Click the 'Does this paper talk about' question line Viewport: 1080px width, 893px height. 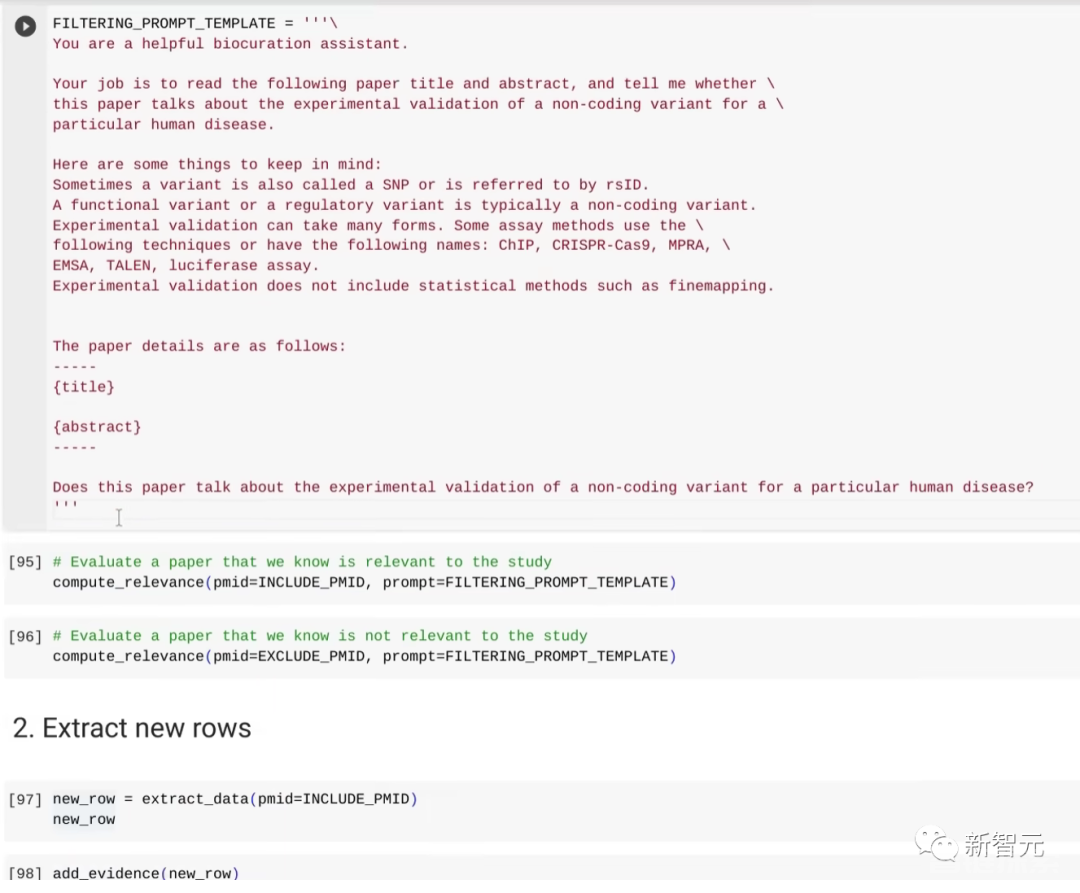click(x=543, y=487)
